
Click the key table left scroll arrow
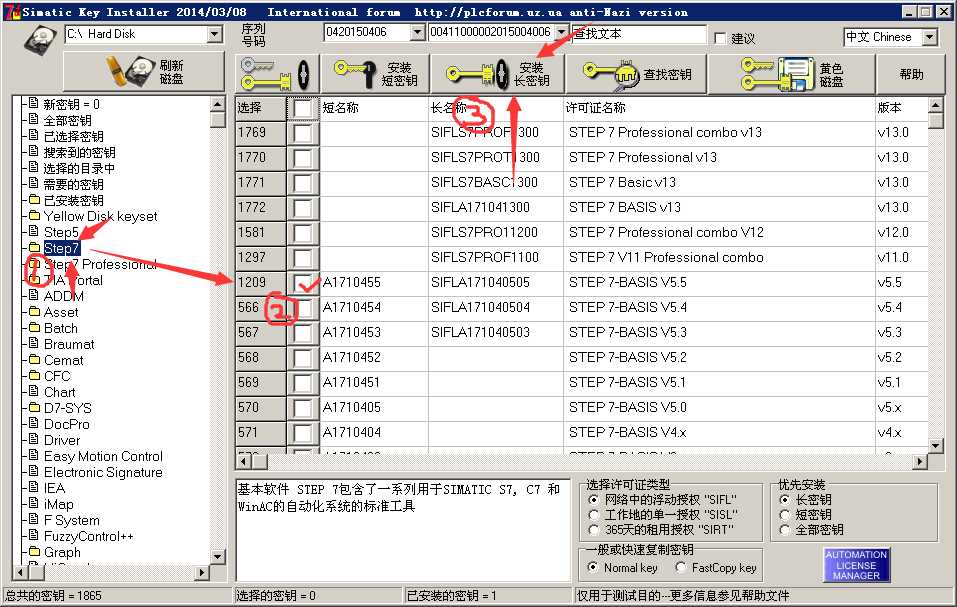[244, 462]
